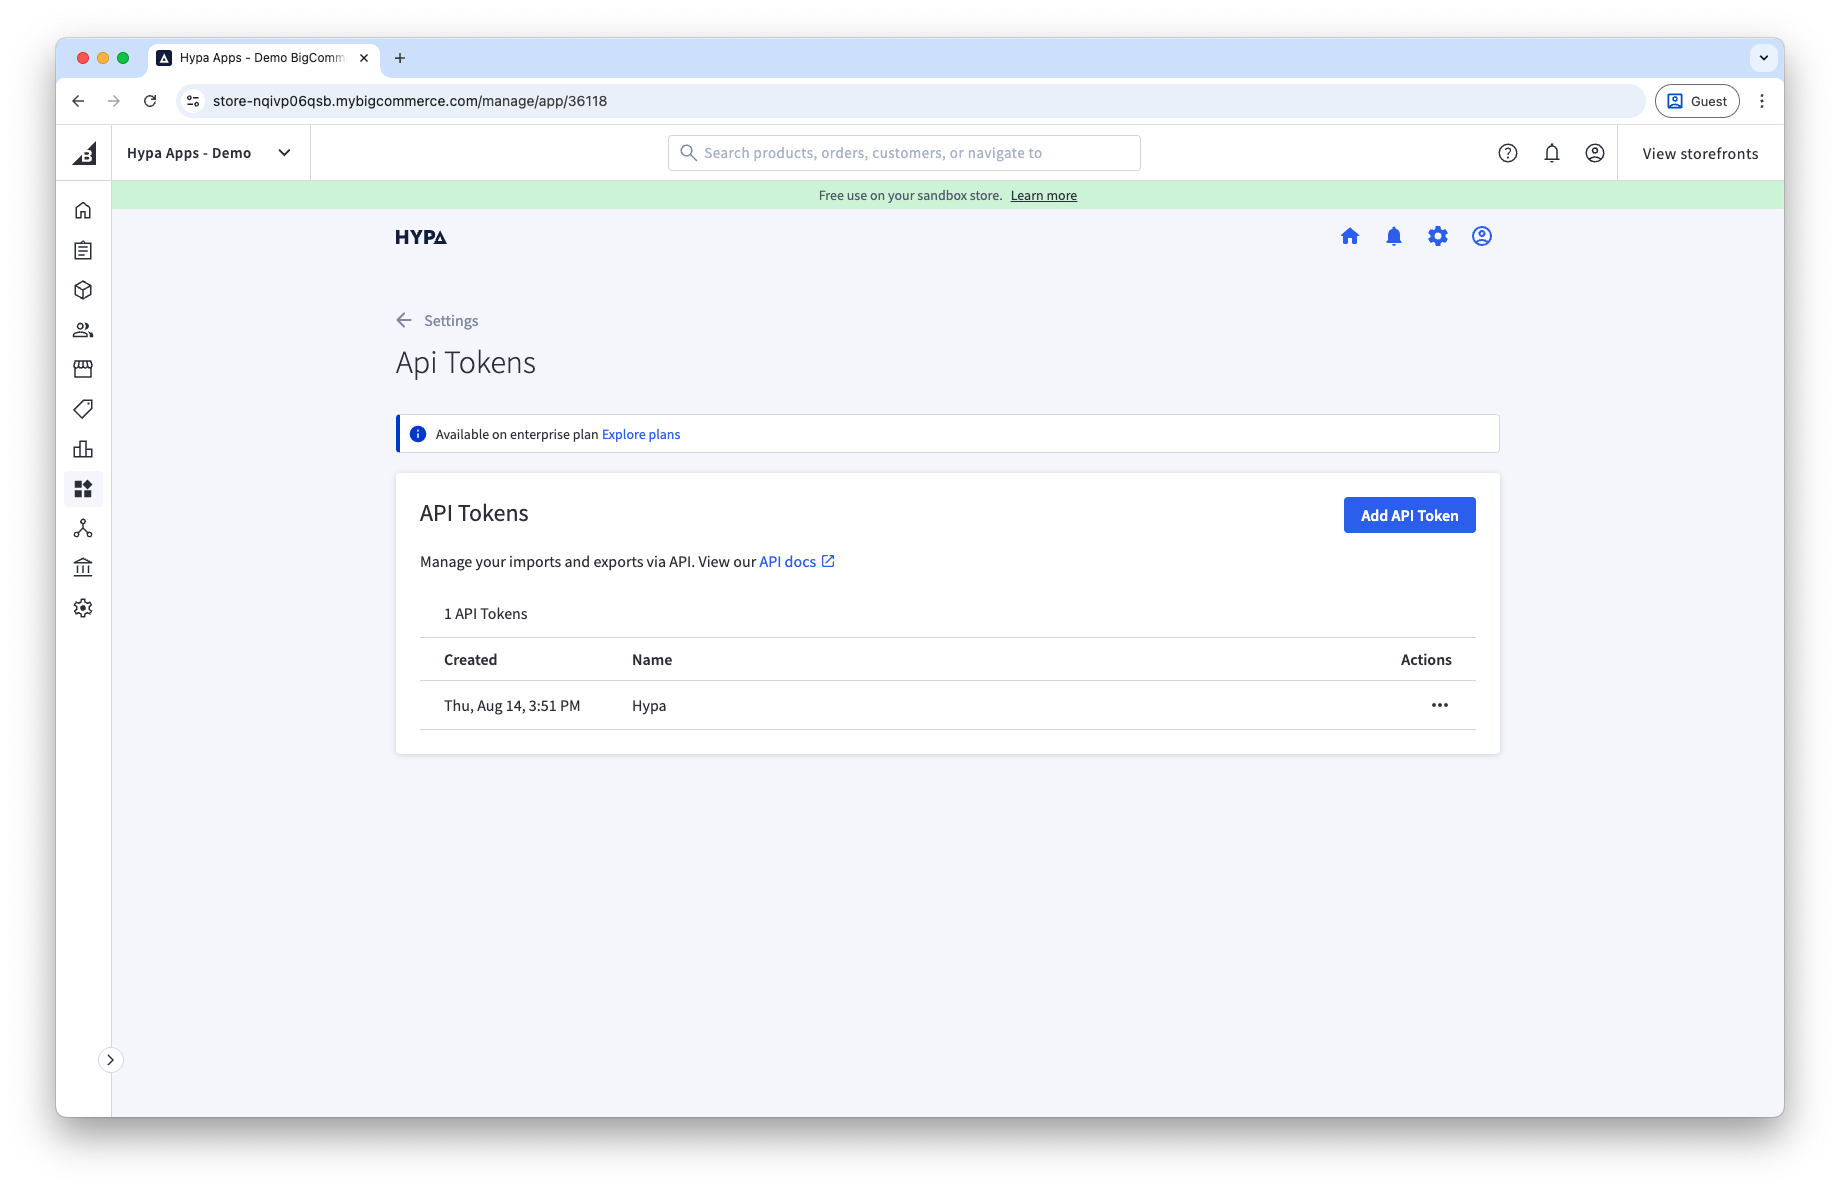This screenshot has width=1840, height=1191.
Task: Click the enterprise plan info icon
Action: (418, 434)
